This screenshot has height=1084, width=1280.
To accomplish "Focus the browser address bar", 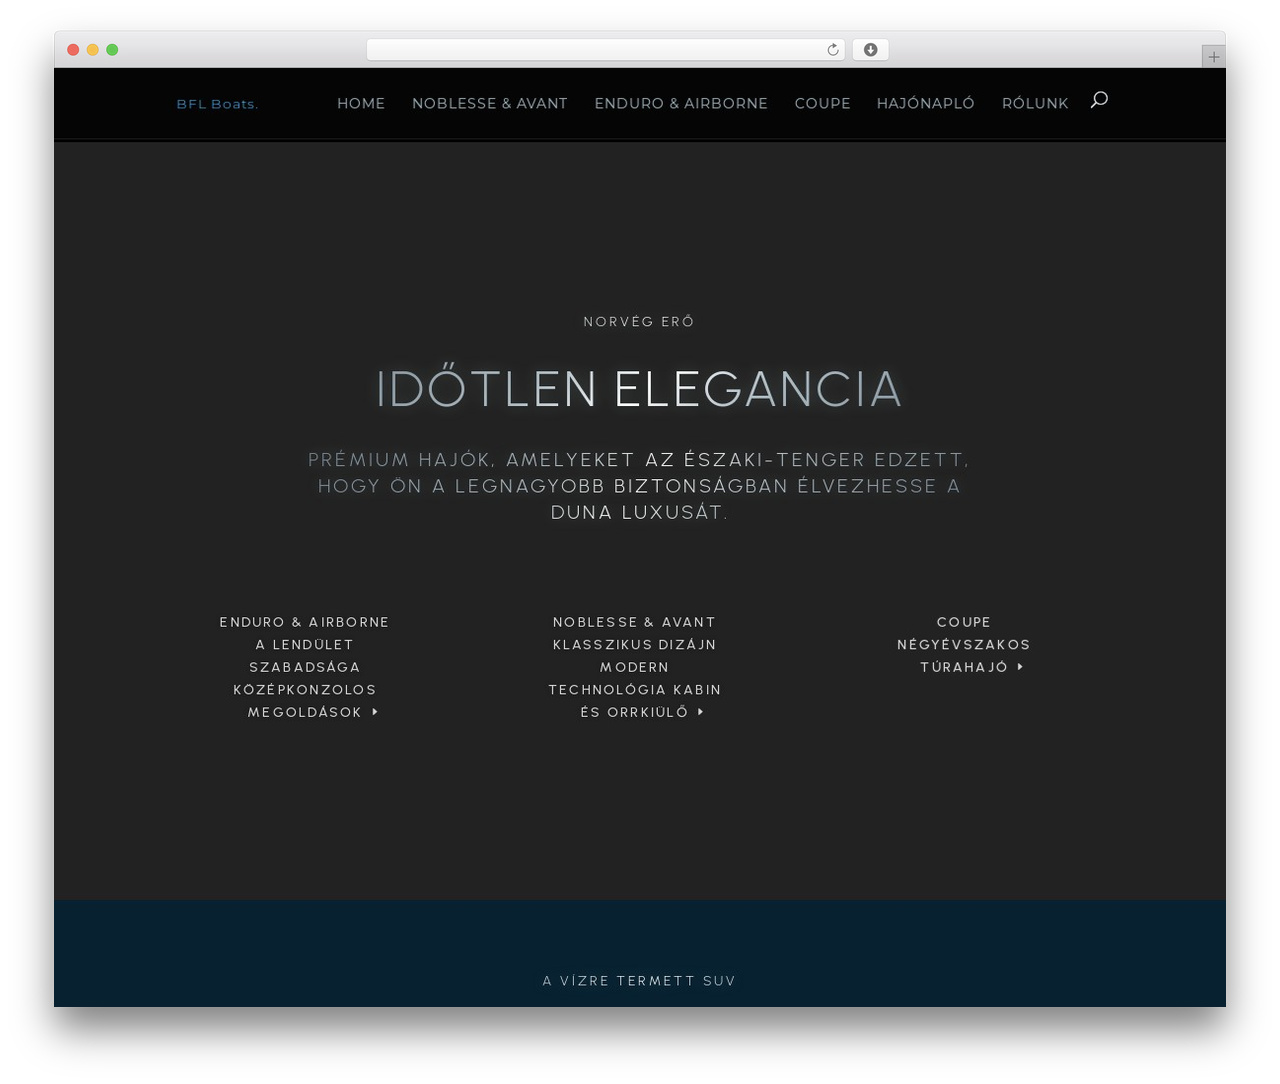I will click(x=605, y=50).
